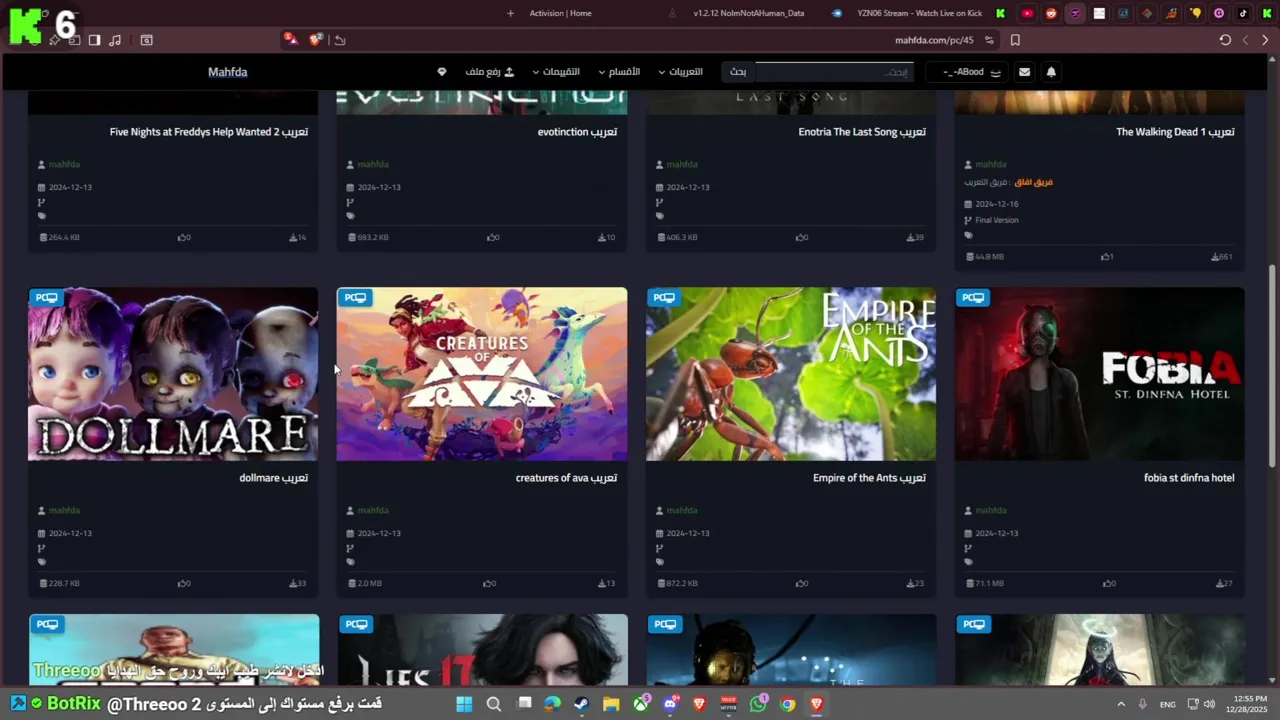Open تعريب evotinction title link
The image size is (1280, 720).
(577, 132)
